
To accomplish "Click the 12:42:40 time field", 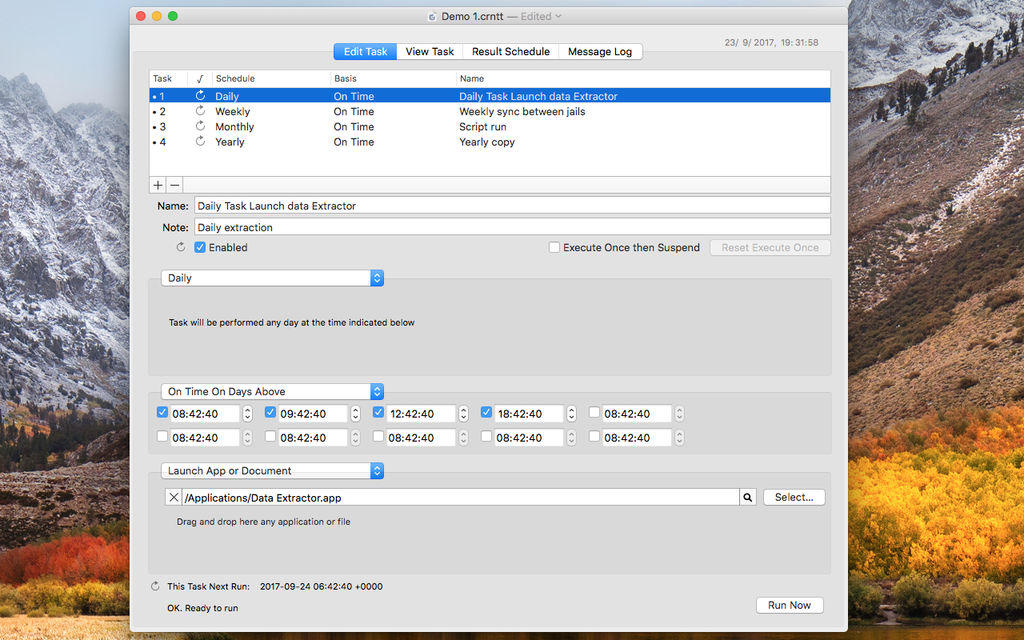I will (421, 413).
